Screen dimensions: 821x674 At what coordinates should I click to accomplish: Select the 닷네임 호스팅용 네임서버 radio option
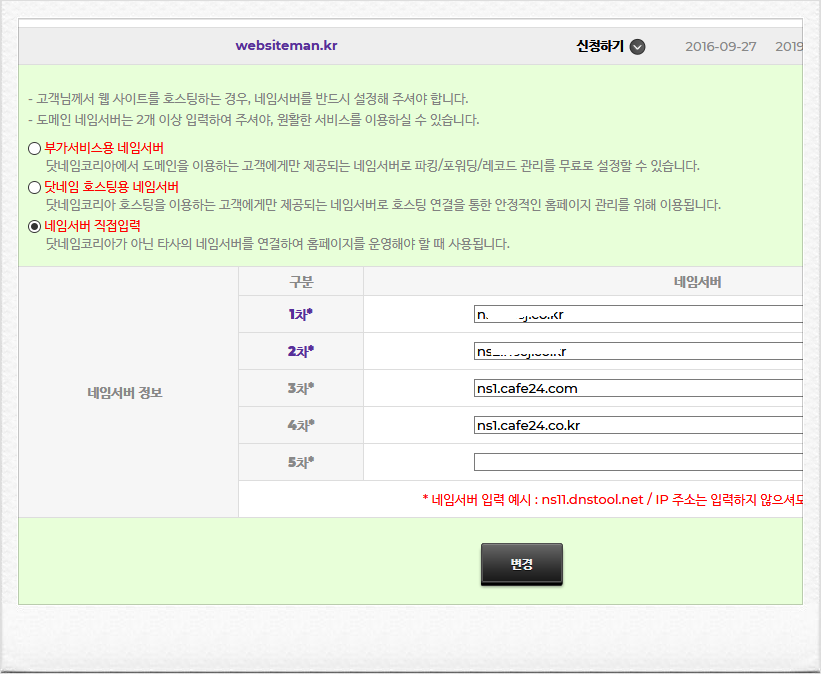point(35,187)
